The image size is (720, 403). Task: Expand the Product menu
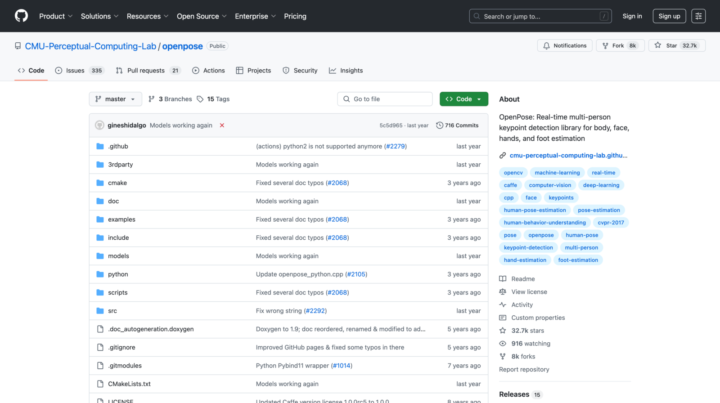coord(56,16)
